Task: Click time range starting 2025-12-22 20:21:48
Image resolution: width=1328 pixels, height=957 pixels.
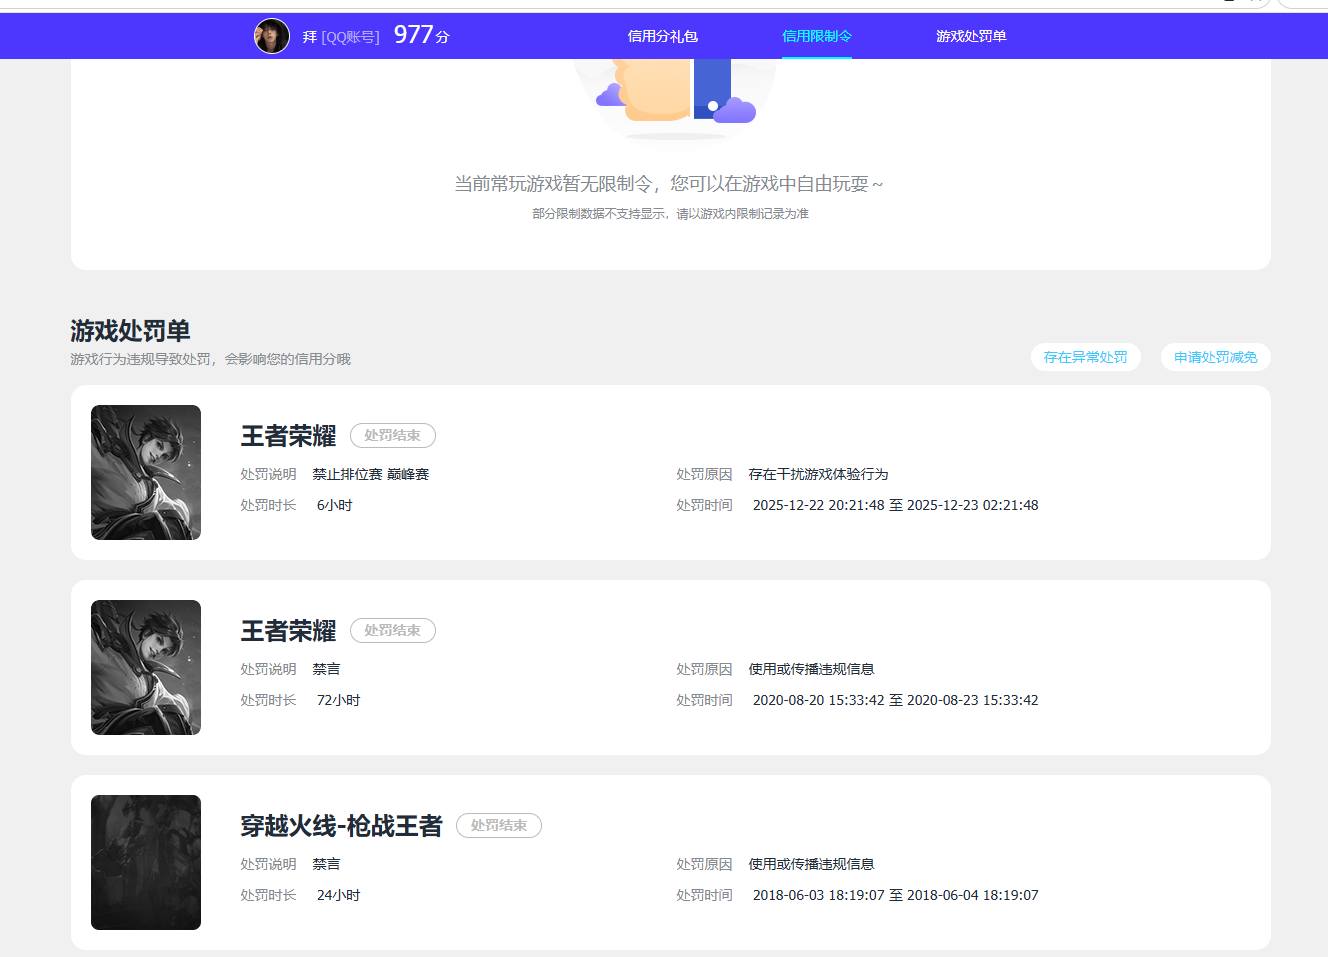Action: coord(895,505)
